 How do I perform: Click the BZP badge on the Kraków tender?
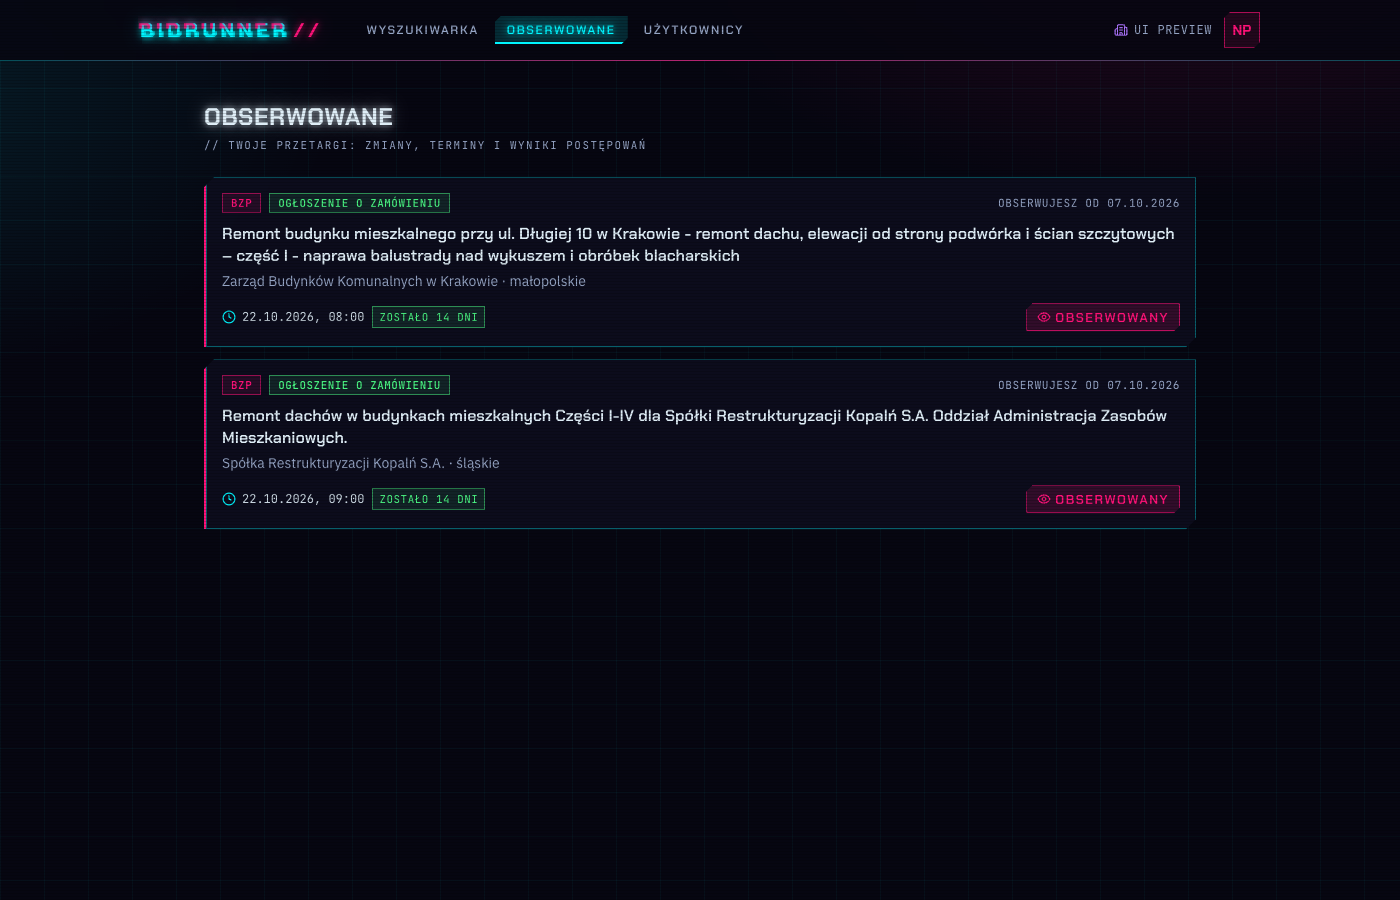click(x=241, y=203)
